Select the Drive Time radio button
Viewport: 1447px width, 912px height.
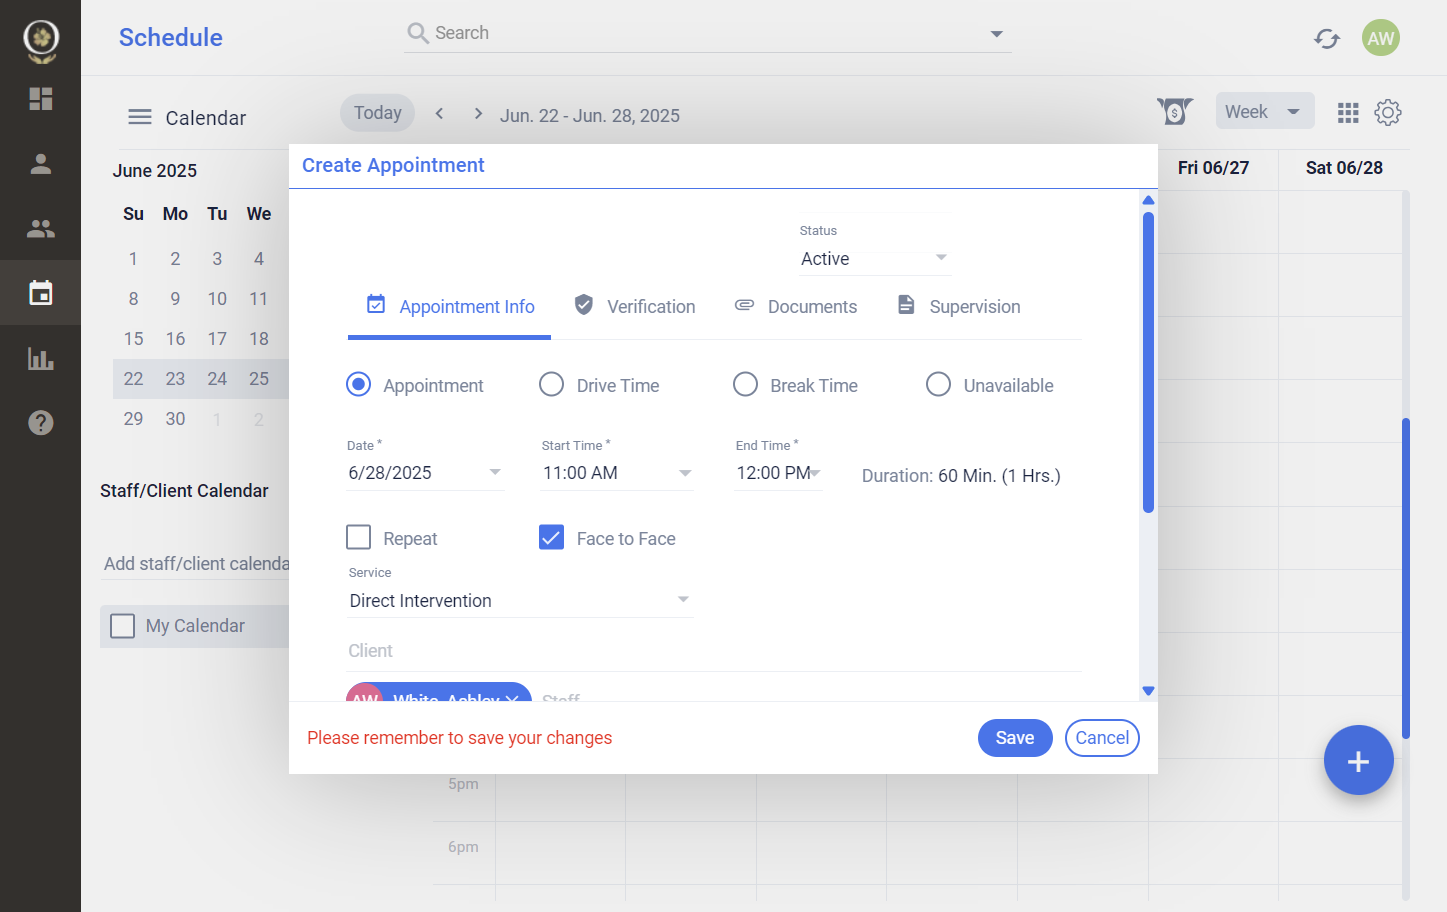[x=552, y=385]
